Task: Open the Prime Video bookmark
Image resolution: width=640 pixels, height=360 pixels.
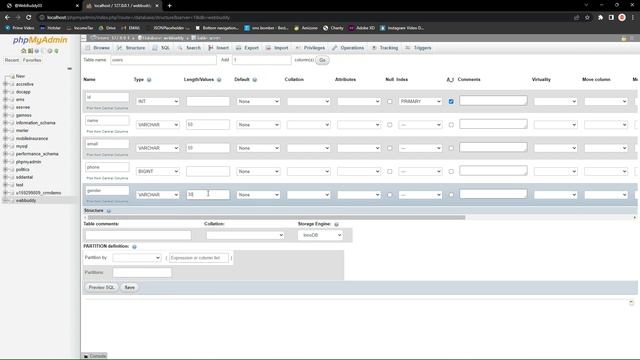Action: 20,28
